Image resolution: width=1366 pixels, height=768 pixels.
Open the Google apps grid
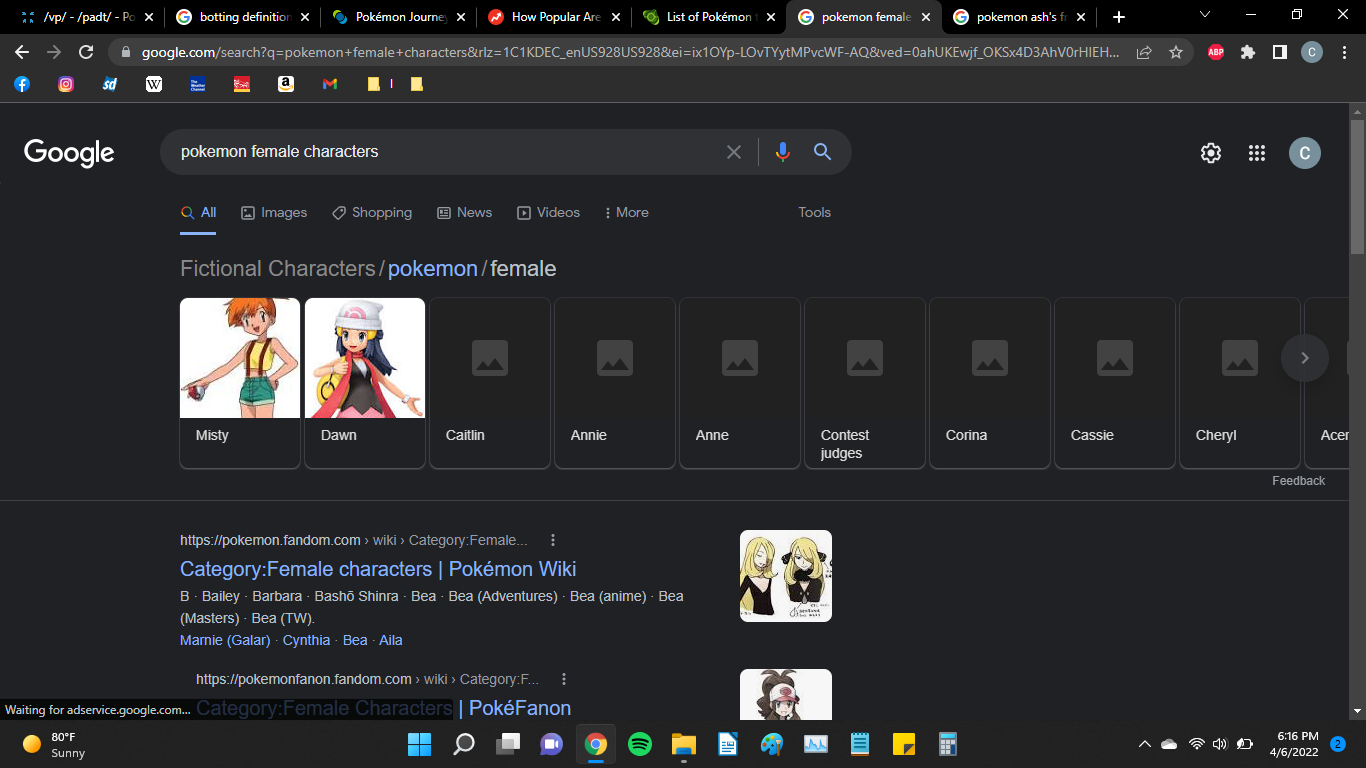pyautogui.click(x=1257, y=153)
